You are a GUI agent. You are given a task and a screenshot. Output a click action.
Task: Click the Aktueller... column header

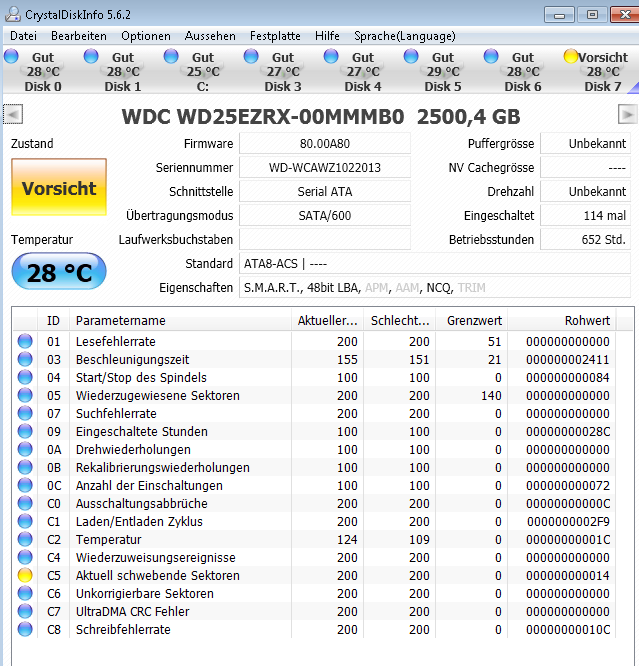327,321
